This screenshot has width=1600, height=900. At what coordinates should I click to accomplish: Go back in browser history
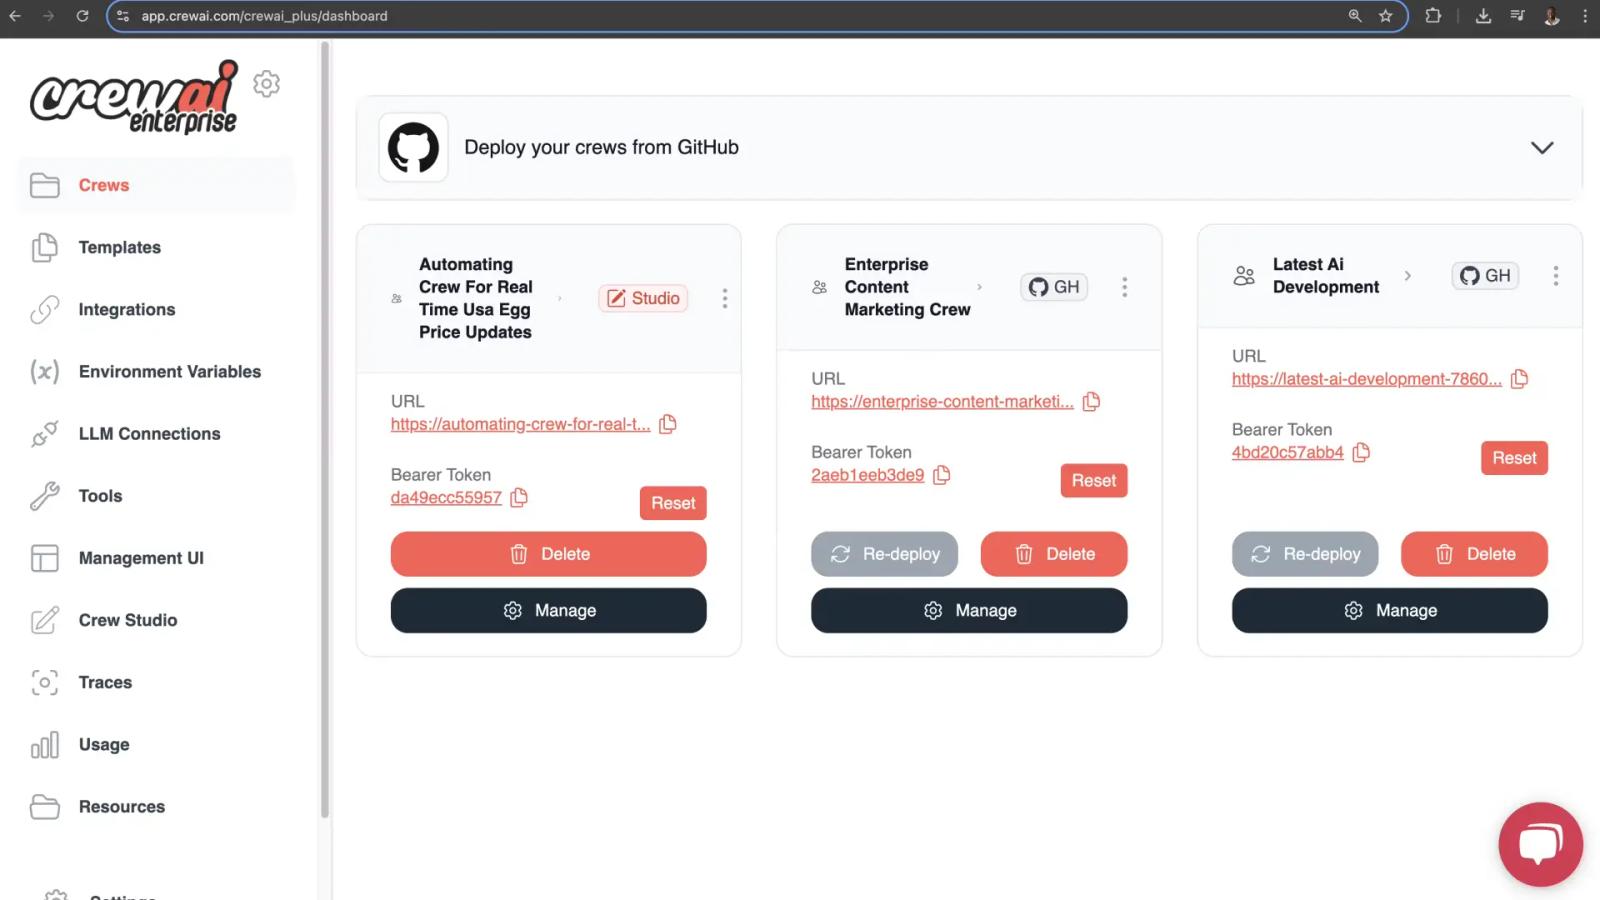(x=15, y=16)
